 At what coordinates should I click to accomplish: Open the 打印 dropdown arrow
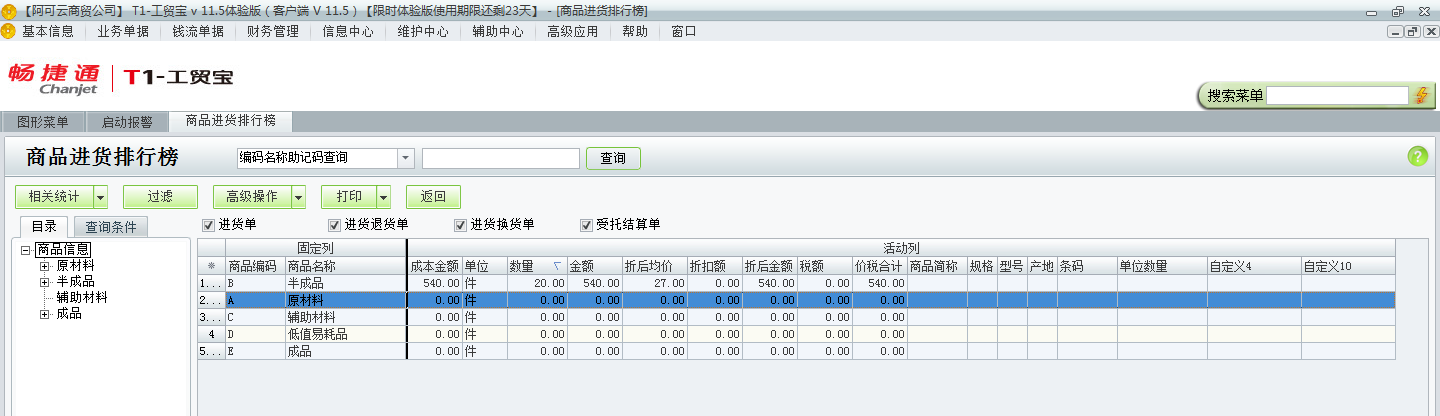tap(383, 197)
